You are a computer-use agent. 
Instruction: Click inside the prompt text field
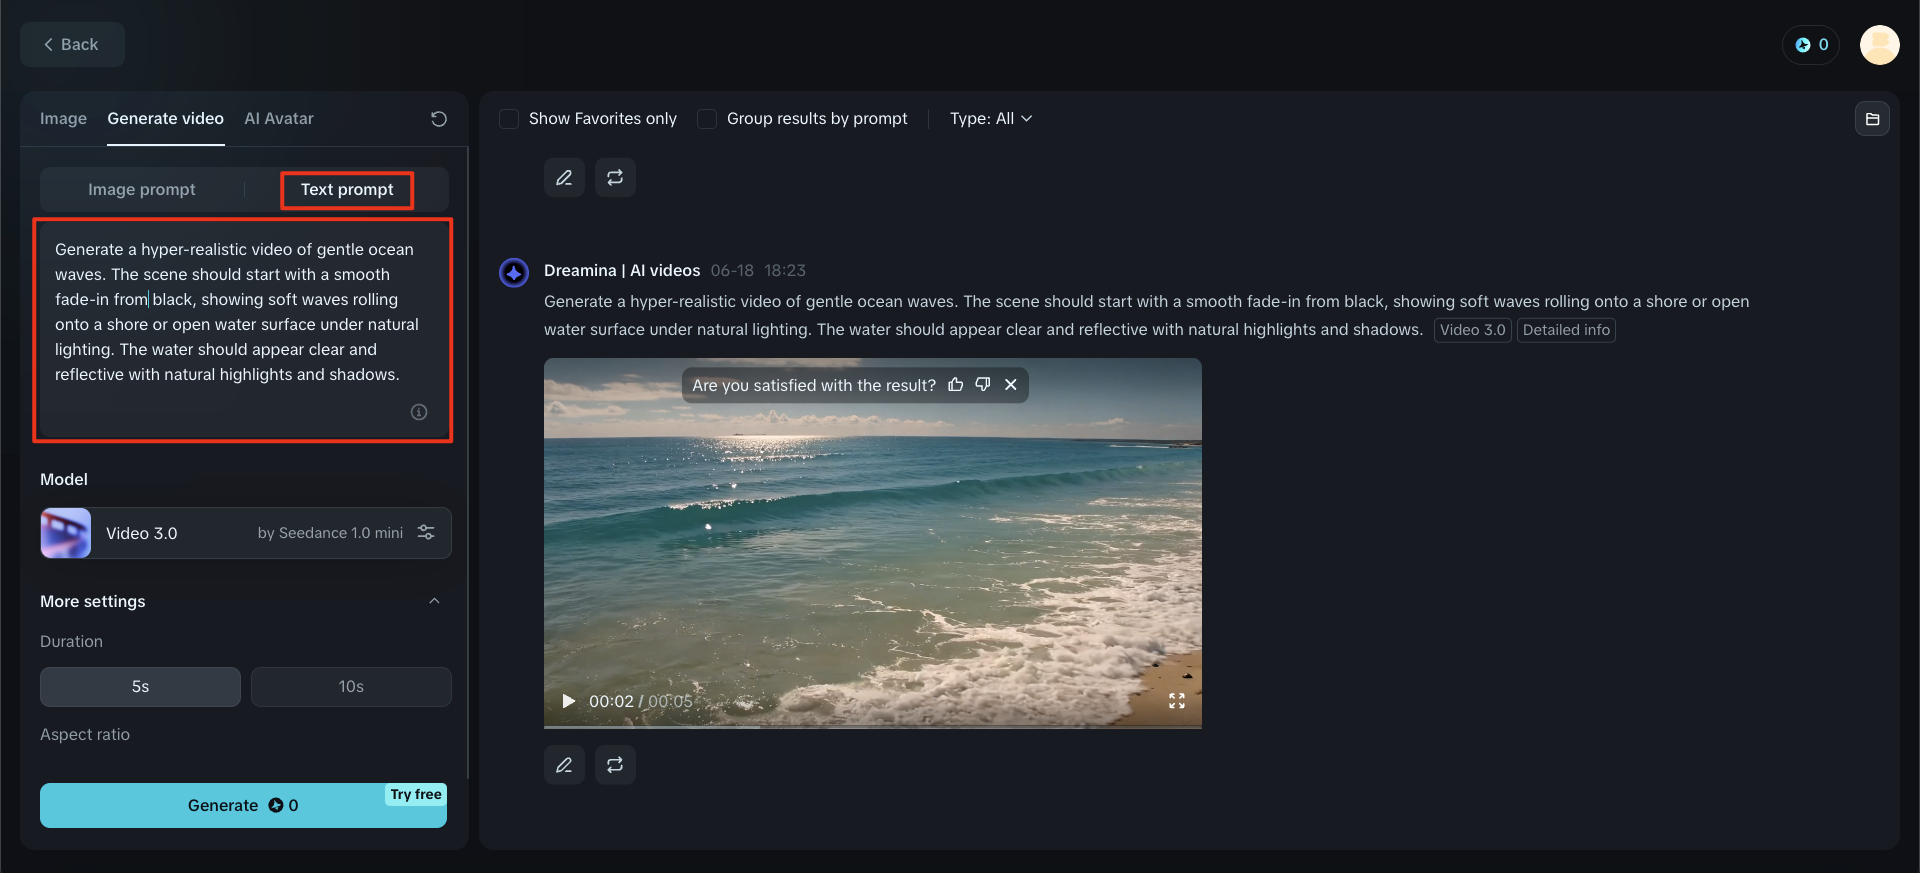click(x=240, y=320)
